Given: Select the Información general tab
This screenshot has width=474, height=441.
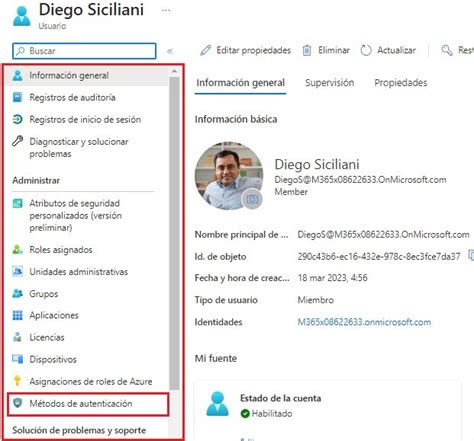Looking at the screenshot, I should tap(240, 83).
